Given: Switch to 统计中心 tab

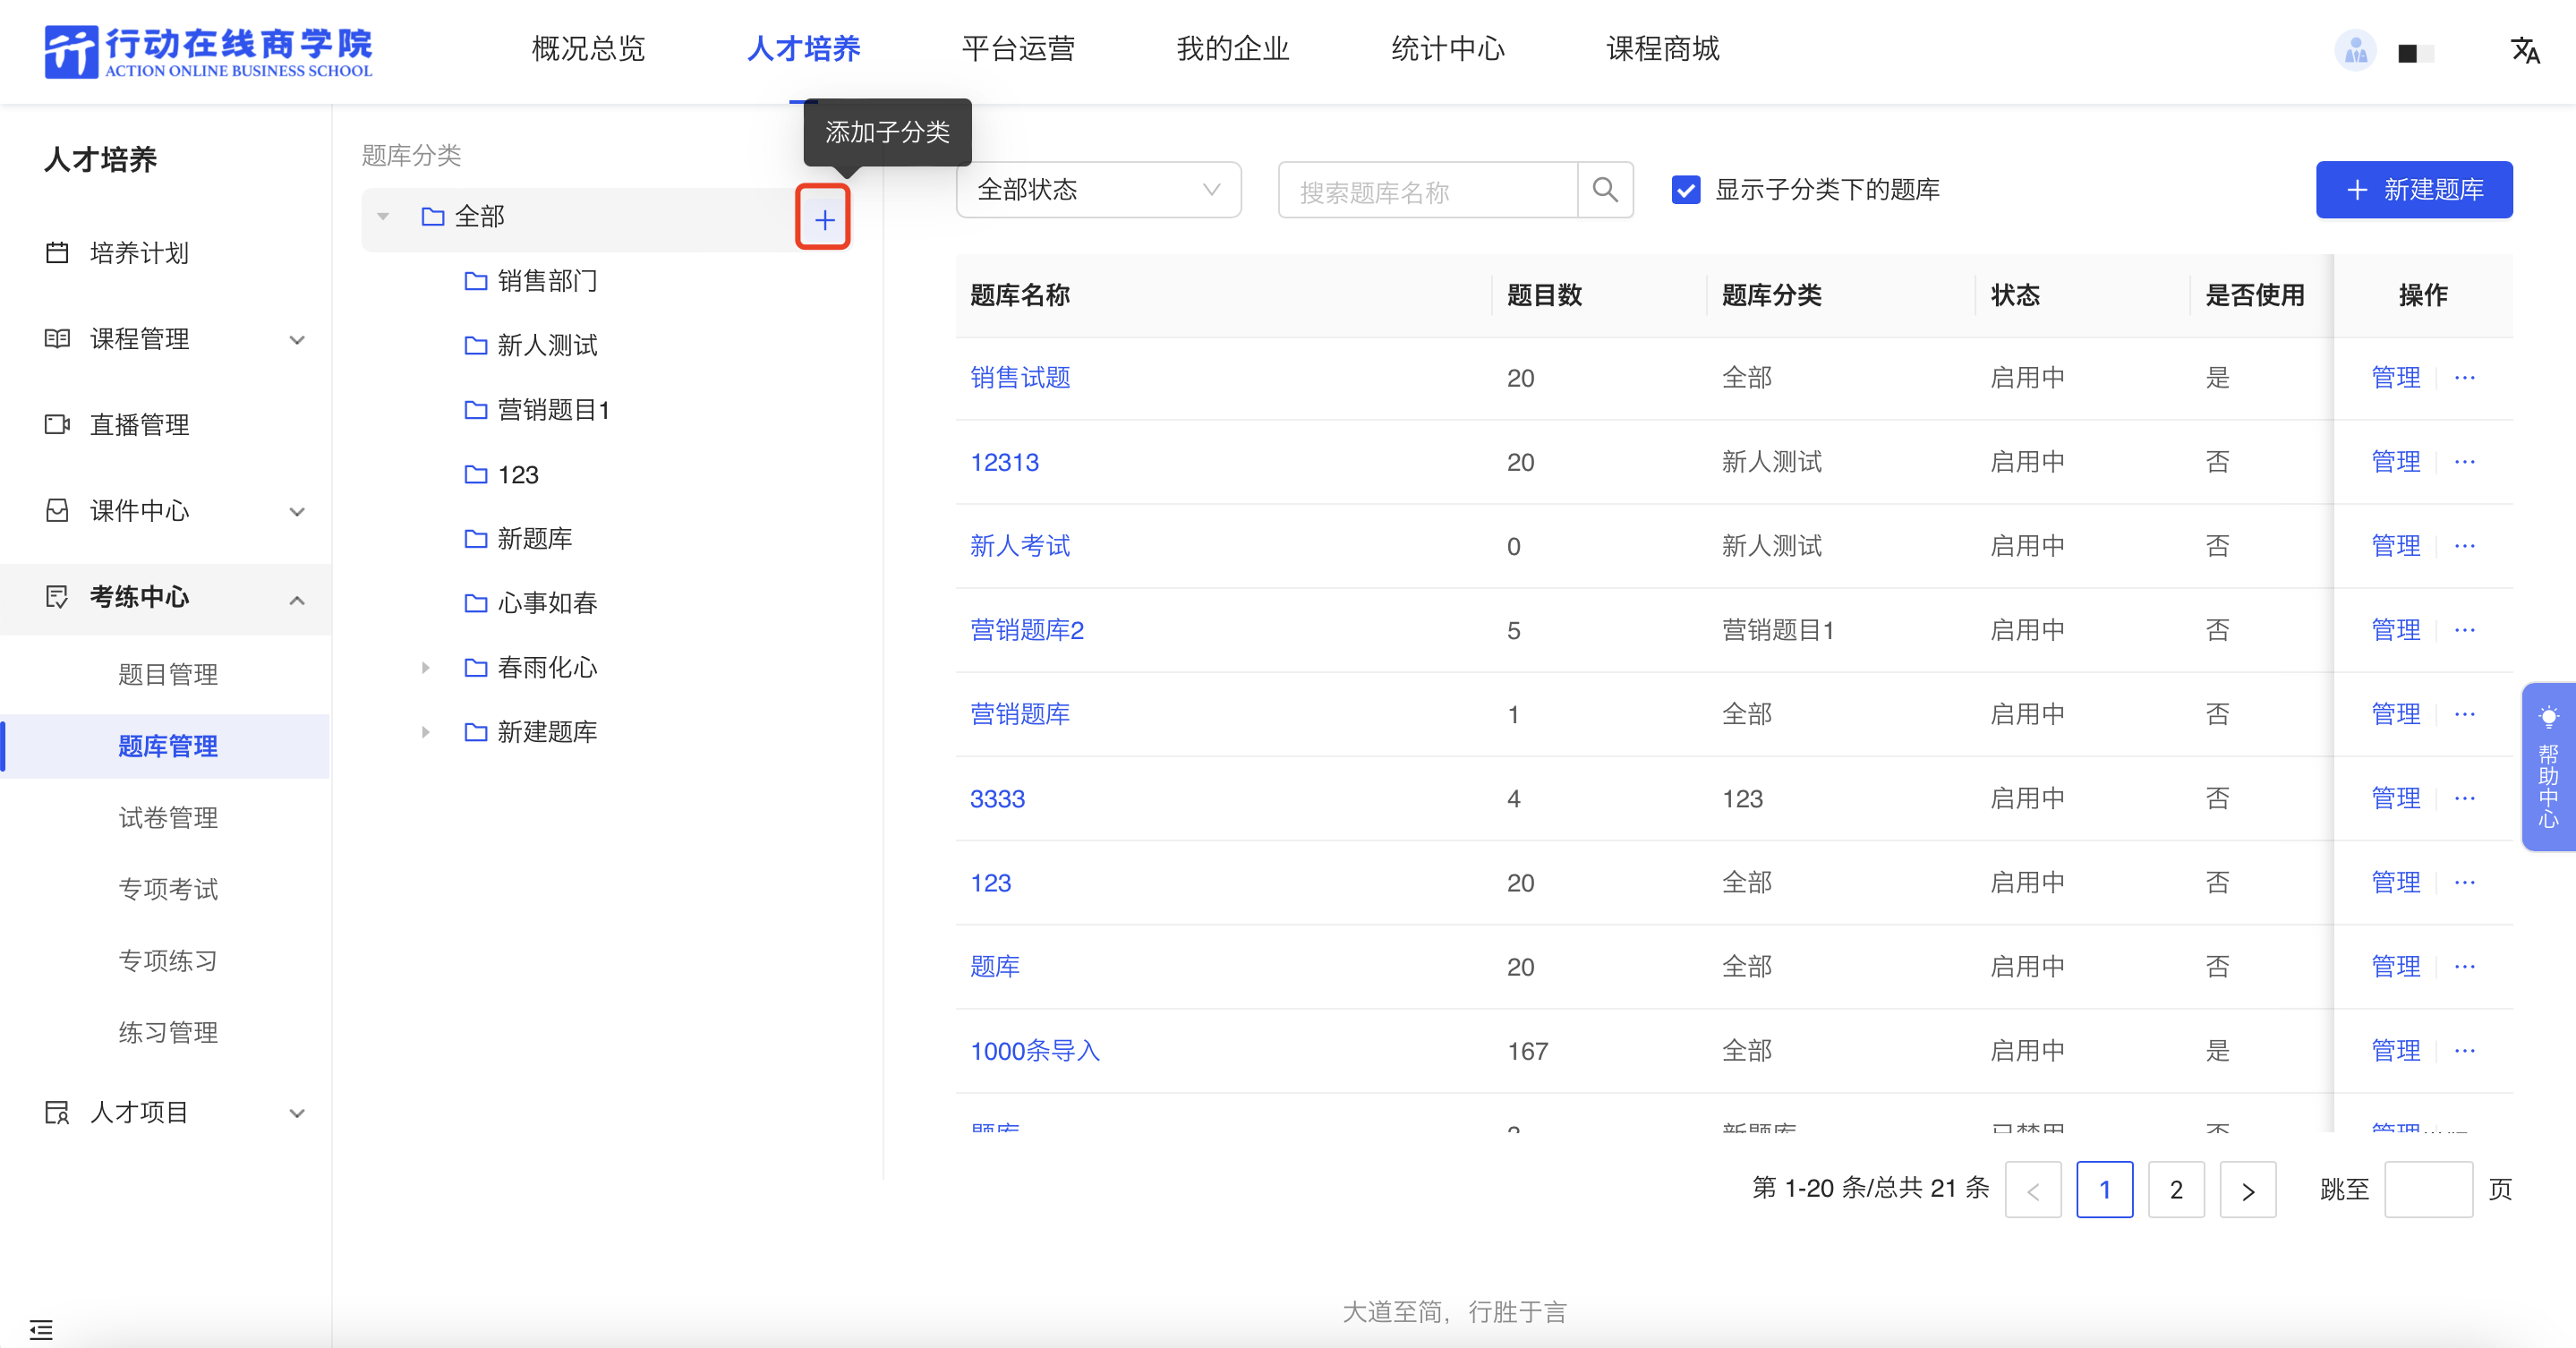Looking at the screenshot, I should point(1448,49).
